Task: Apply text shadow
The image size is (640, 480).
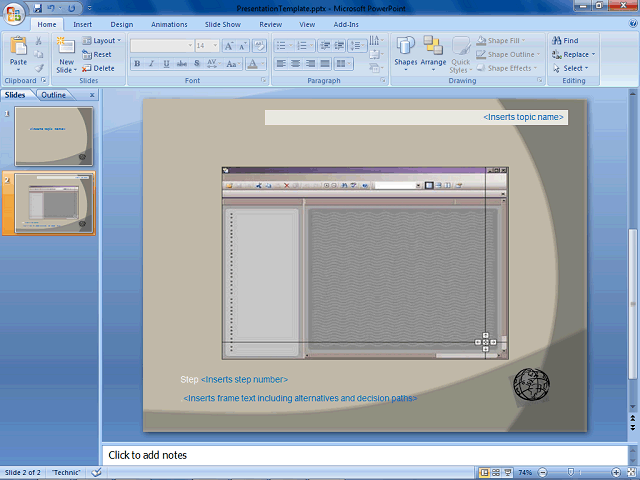Action: (197, 64)
